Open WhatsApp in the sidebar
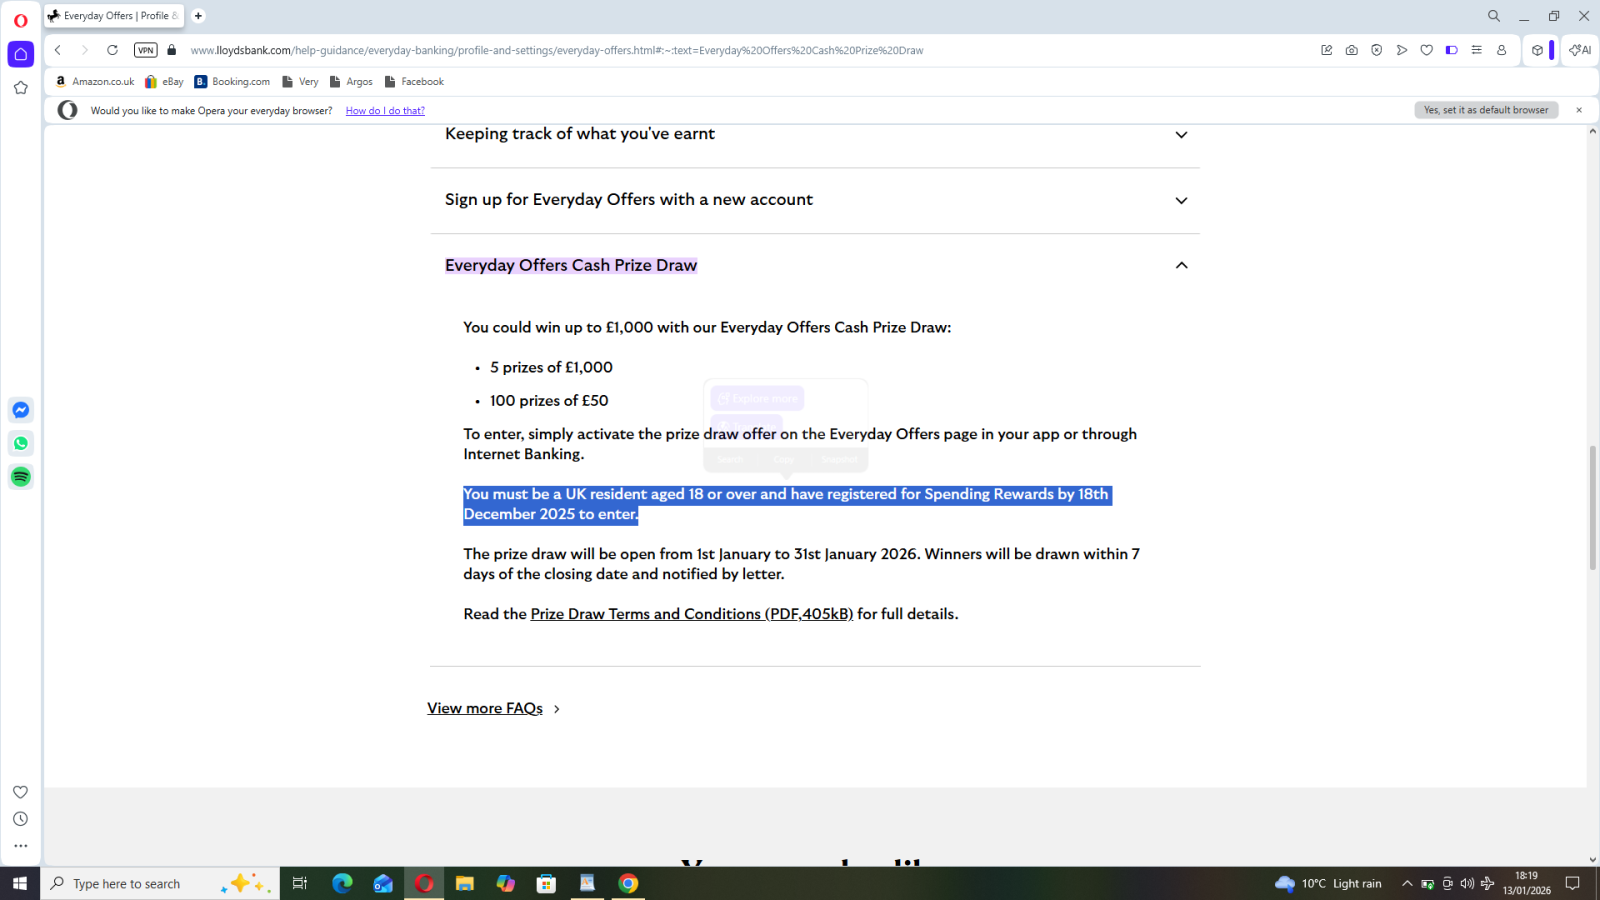This screenshot has width=1600, height=900. tap(20, 443)
